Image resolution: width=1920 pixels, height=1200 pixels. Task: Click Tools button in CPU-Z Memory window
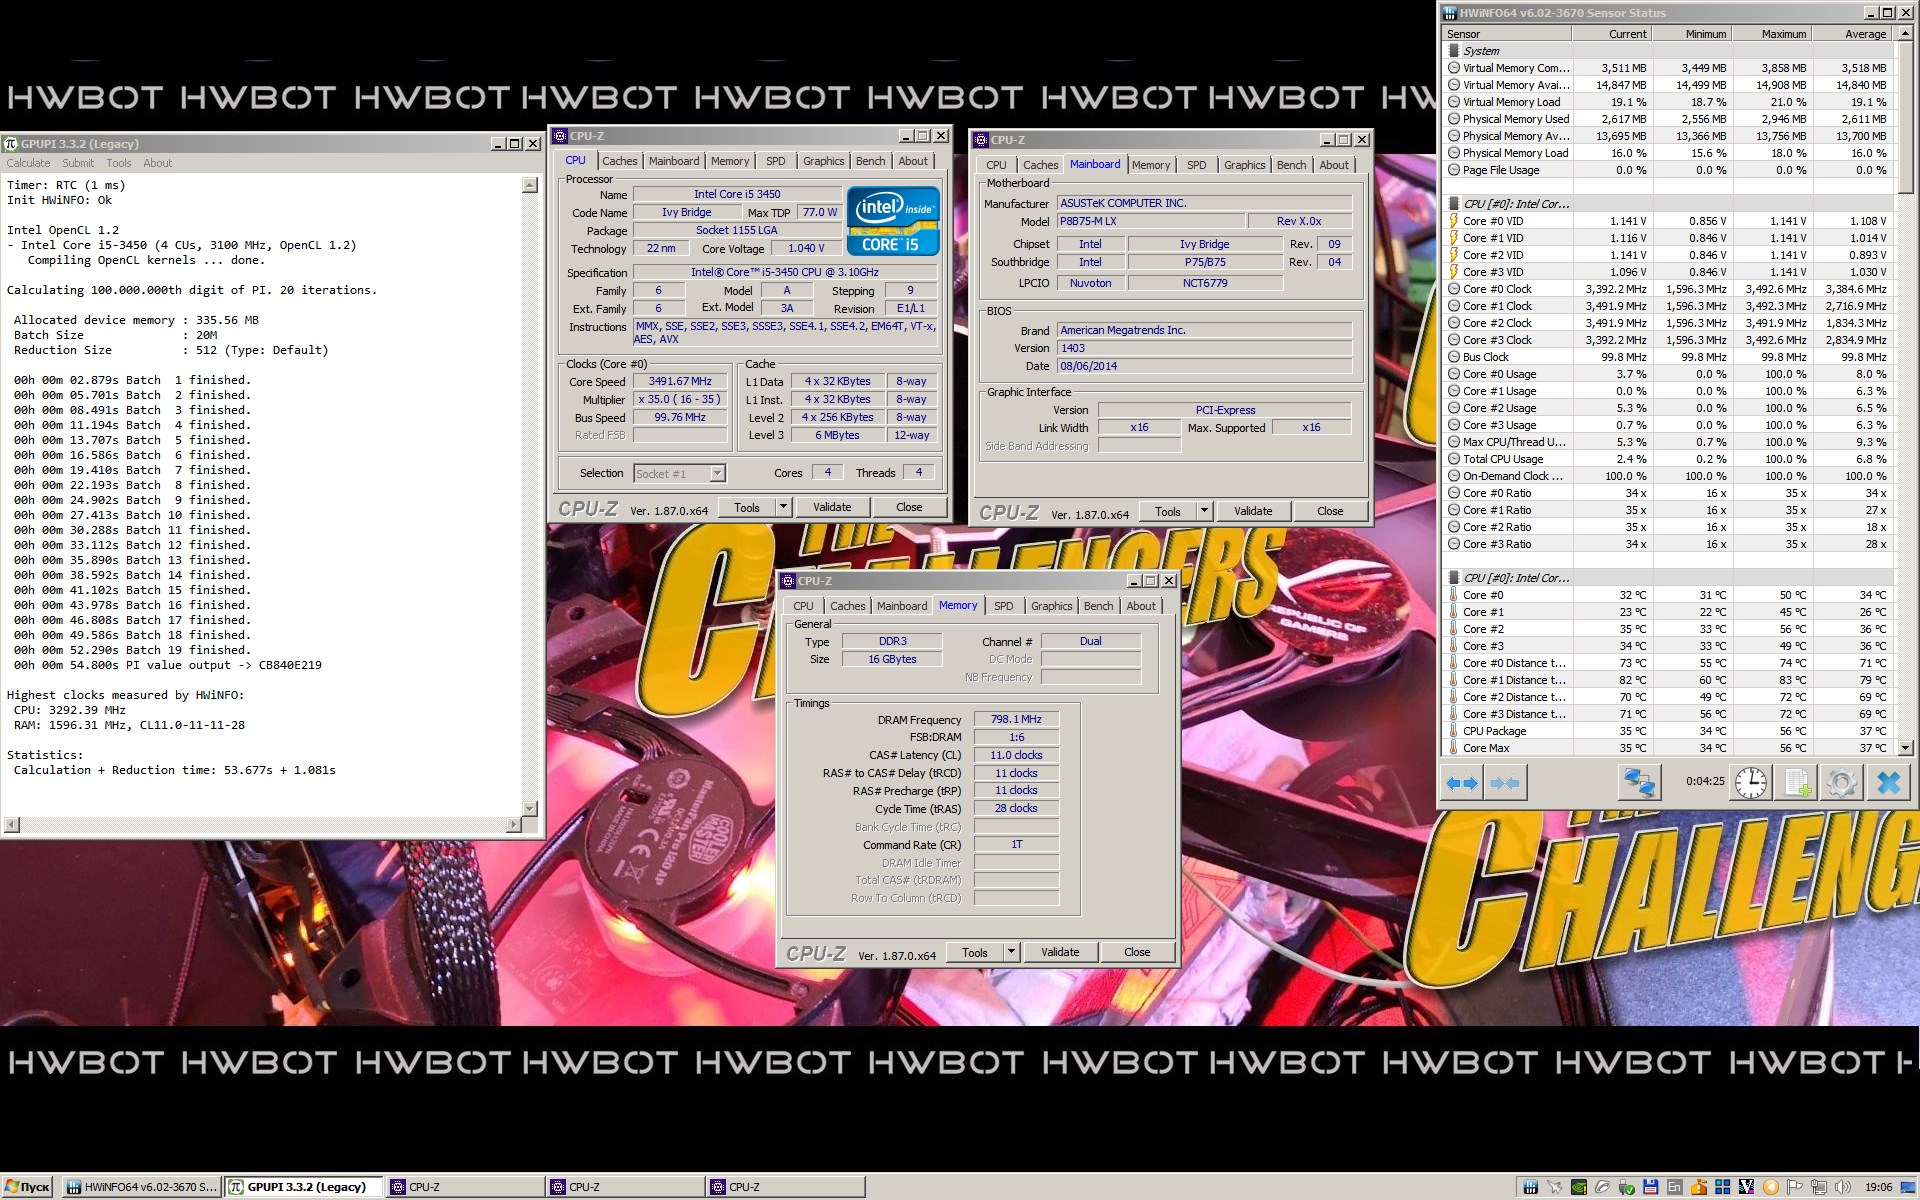[x=975, y=952]
